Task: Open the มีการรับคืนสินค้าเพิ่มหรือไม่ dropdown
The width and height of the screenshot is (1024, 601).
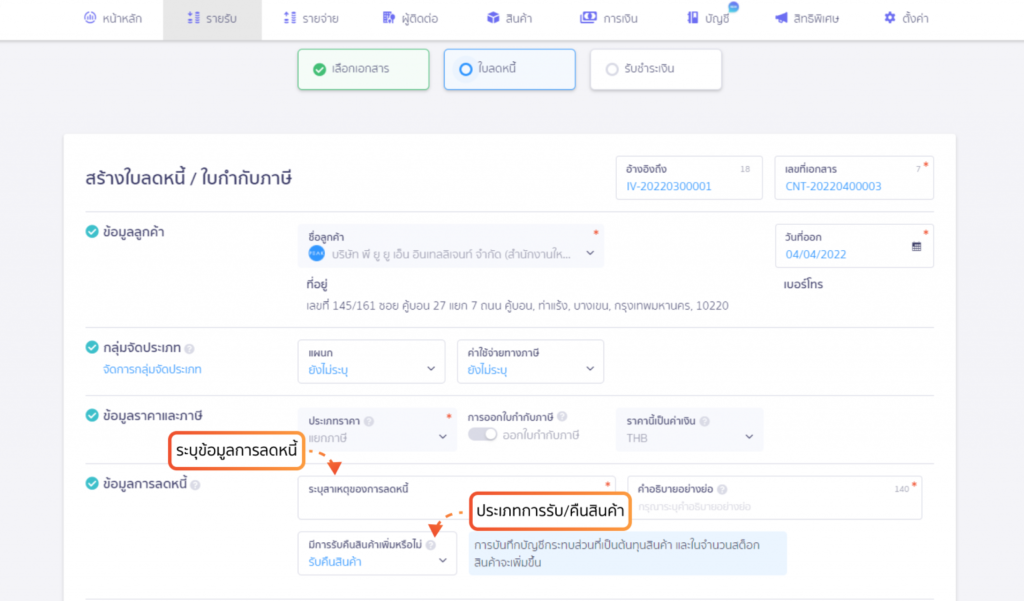Action: (x=377, y=553)
